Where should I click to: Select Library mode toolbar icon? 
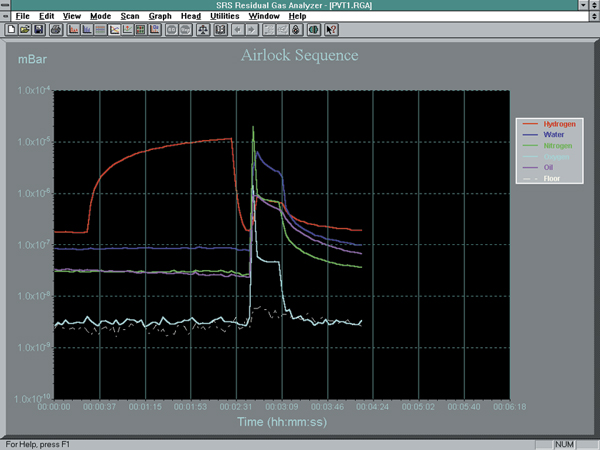(x=154, y=29)
